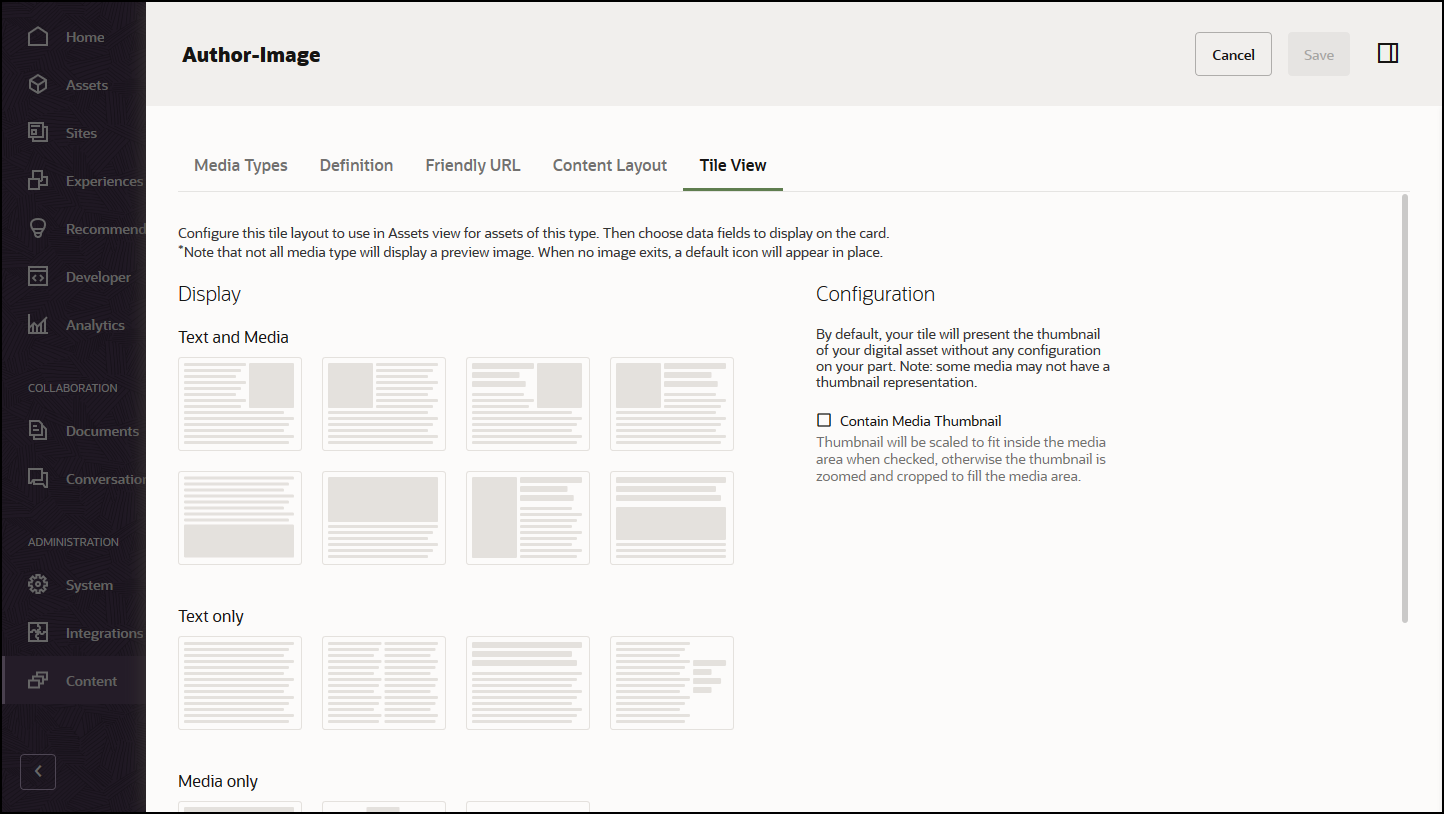Click the Content icon under Administration
This screenshot has width=1444, height=814.
click(x=38, y=681)
